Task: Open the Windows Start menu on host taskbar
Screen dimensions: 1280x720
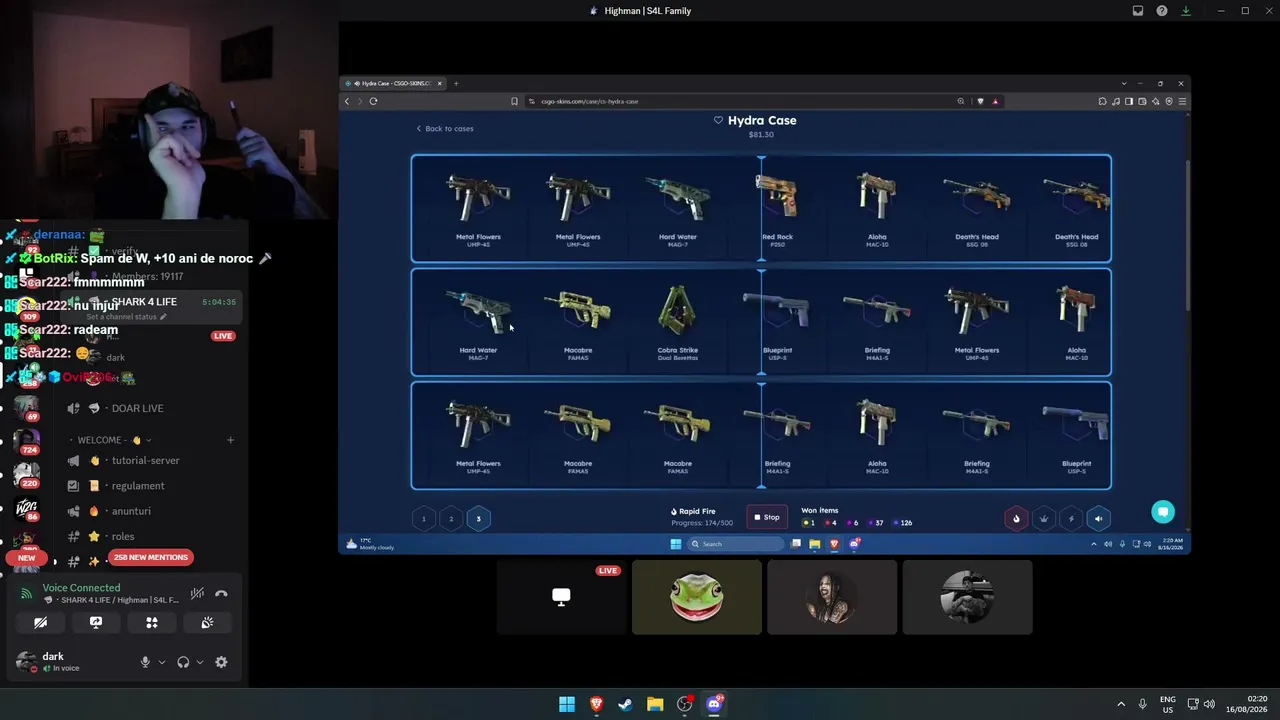Action: click(567, 704)
